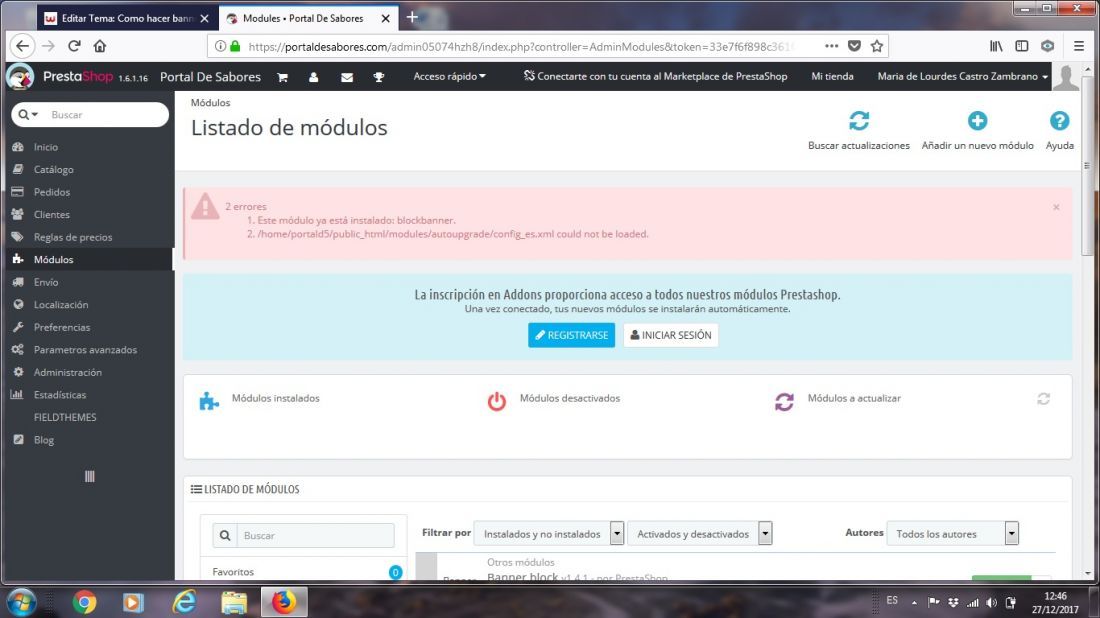Screen dimensions: 1100x618
Task: Switch to Editar Tema browser tab
Action: 127,18
